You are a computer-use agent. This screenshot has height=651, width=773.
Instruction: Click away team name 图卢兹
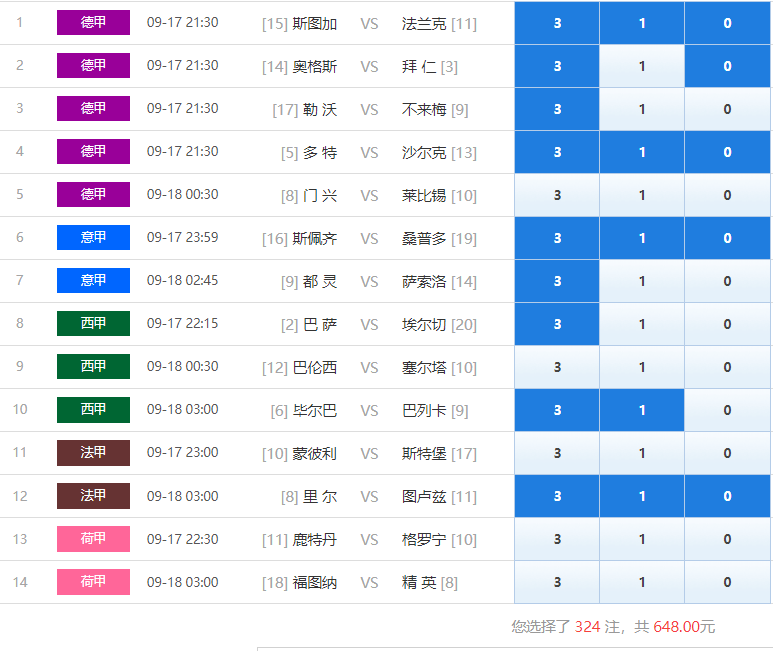(424, 497)
